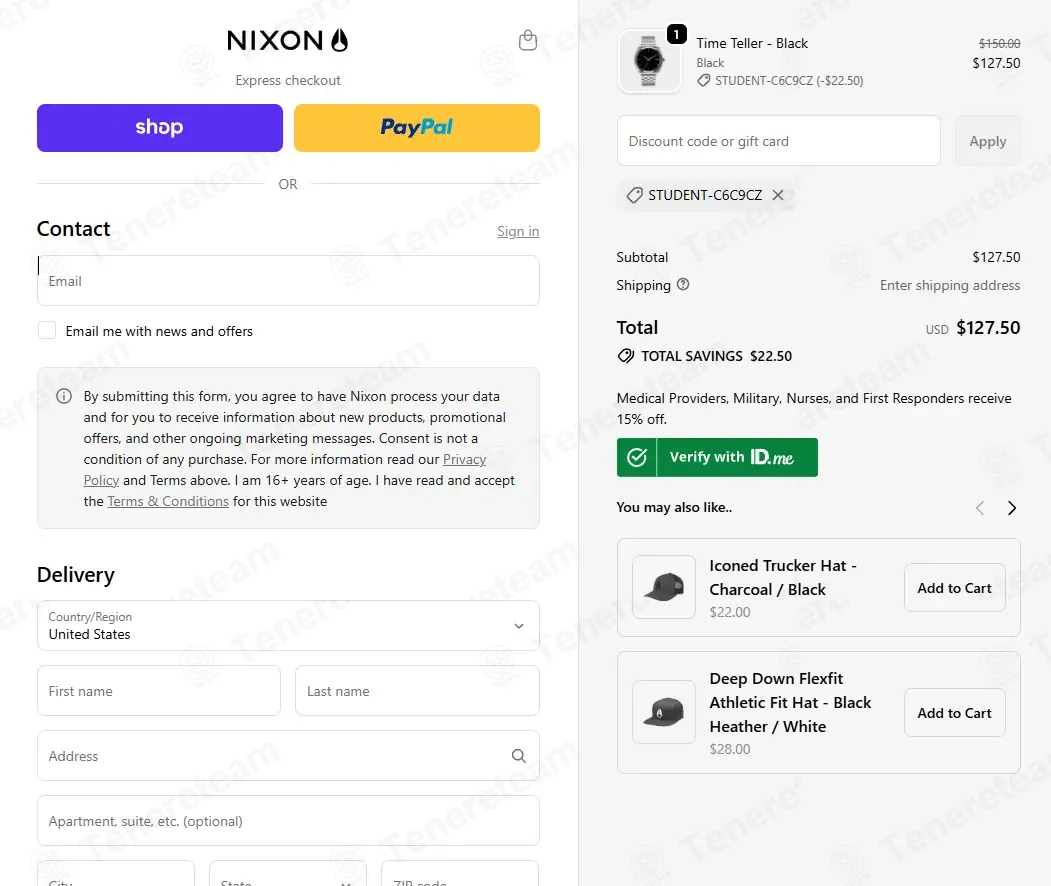Enable Email me with news and offers
Image resolution: width=1051 pixels, height=886 pixels.
pyautogui.click(x=47, y=330)
